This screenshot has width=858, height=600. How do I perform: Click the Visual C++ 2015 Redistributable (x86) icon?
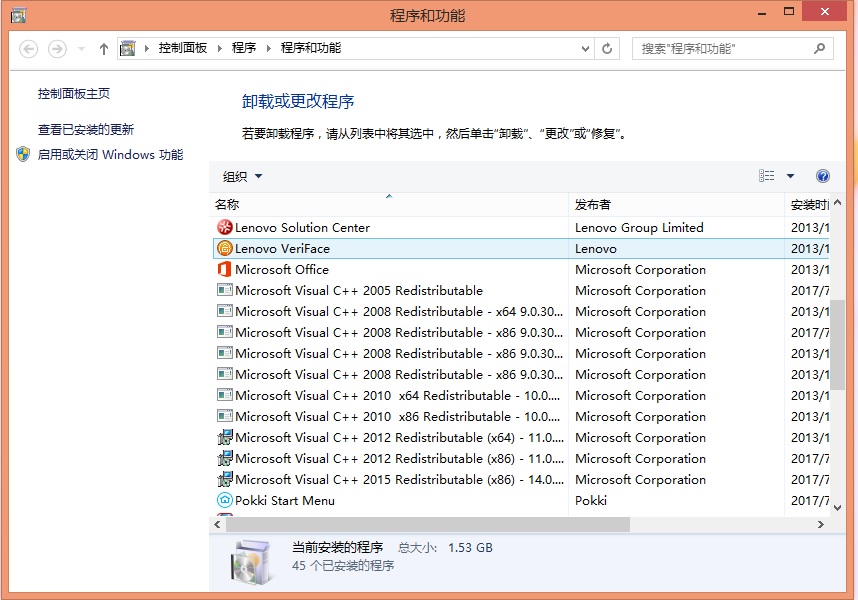(224, 479)
